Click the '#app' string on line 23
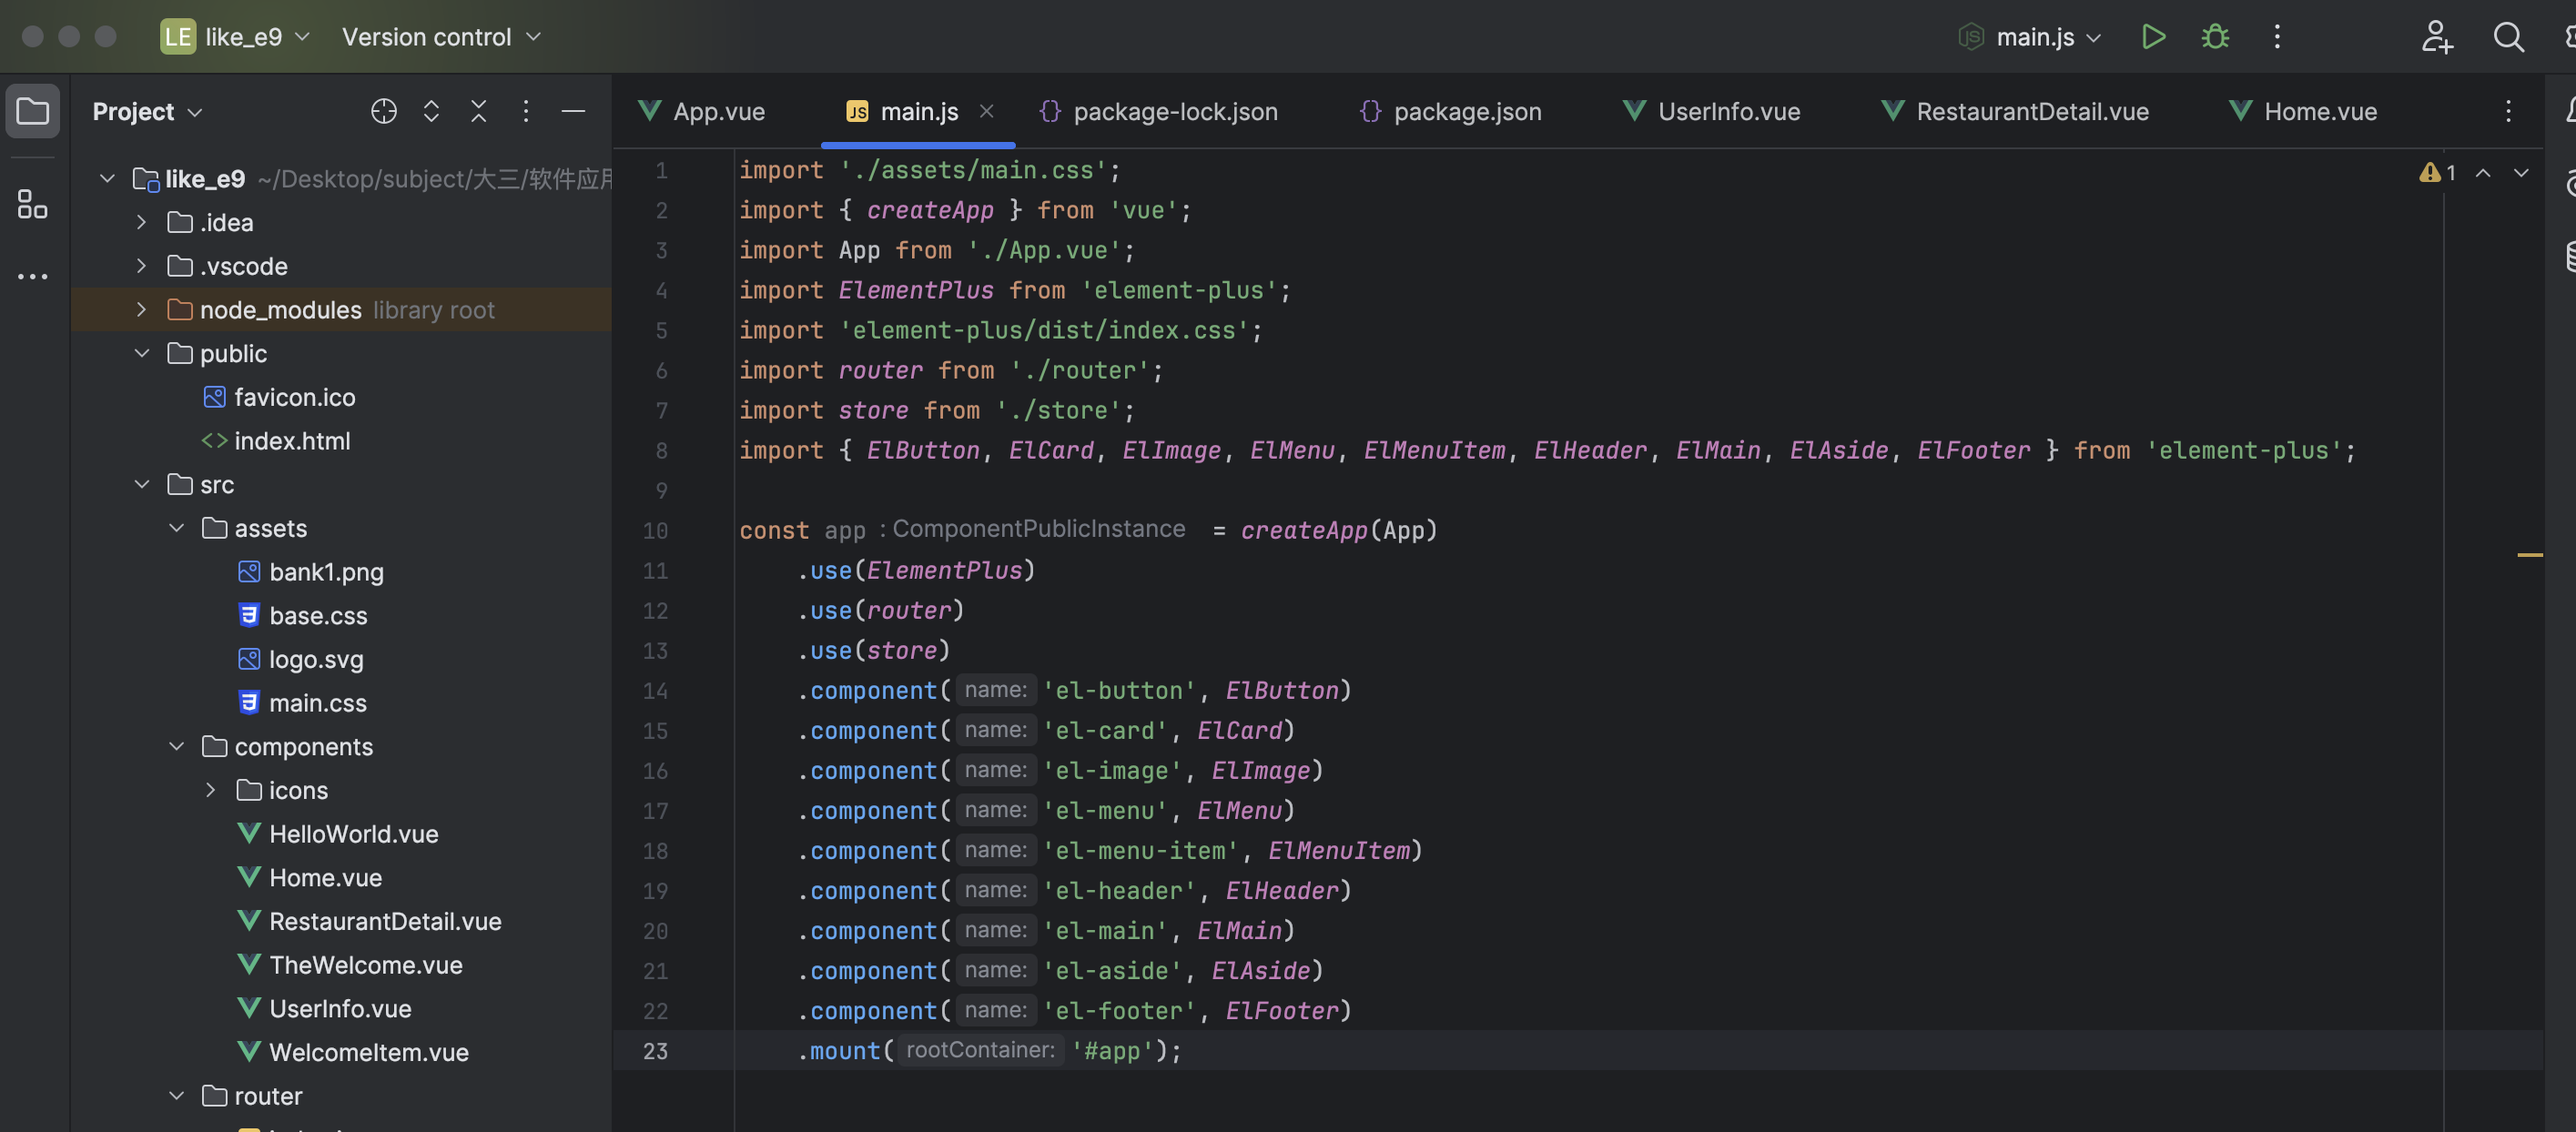 [x=1112, y=1050]
